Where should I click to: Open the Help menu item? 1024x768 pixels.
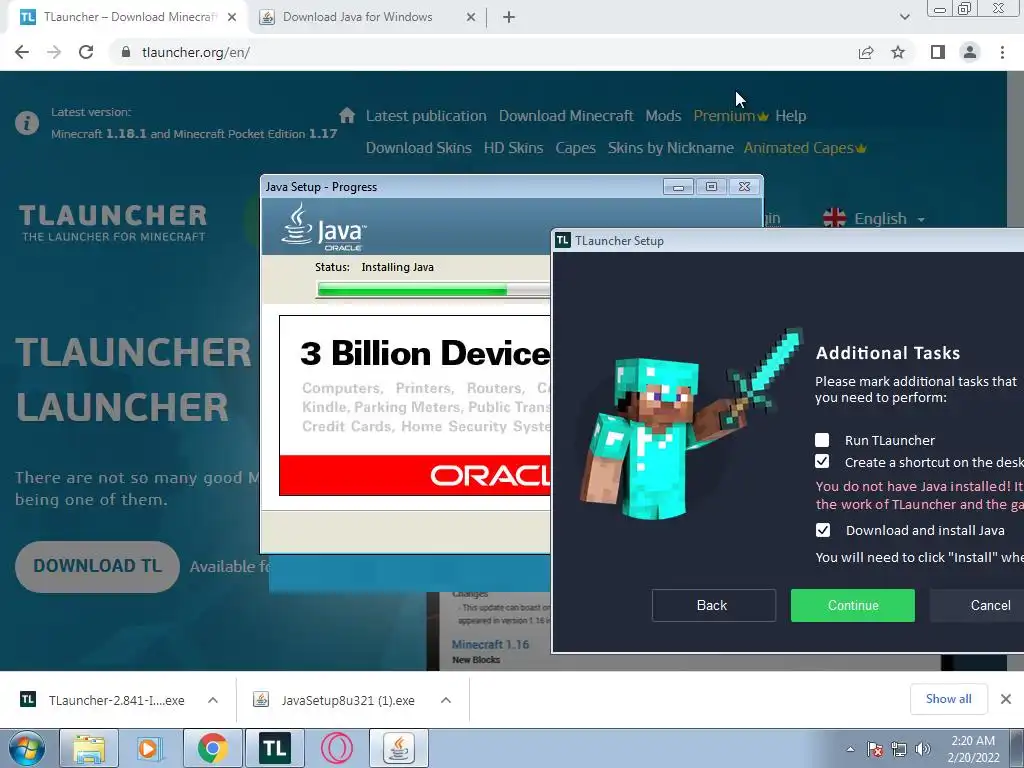790,116
